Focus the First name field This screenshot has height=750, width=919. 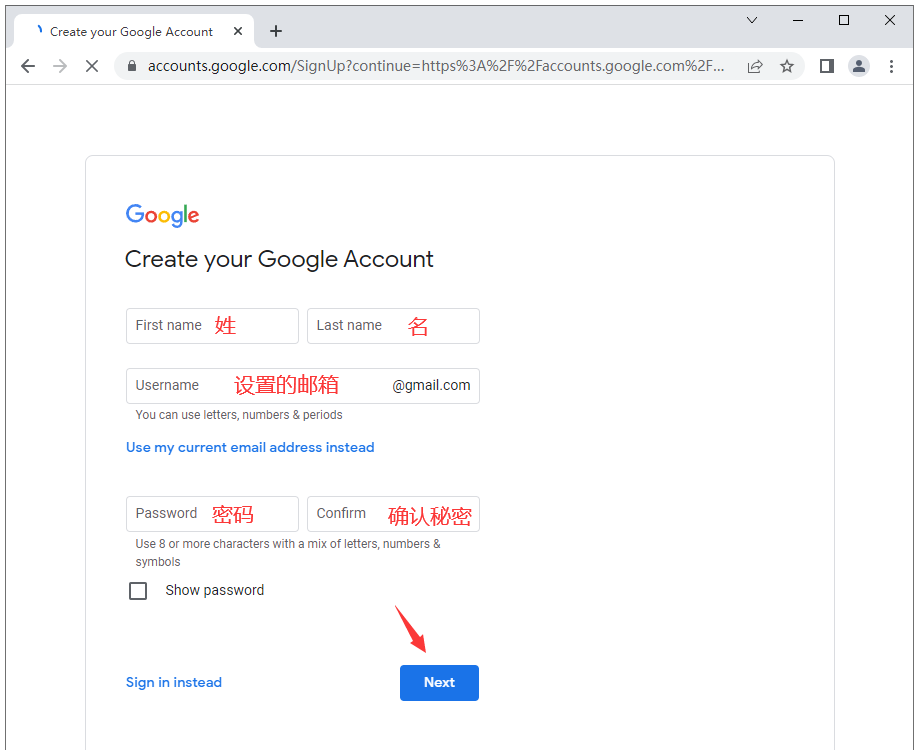212,326
